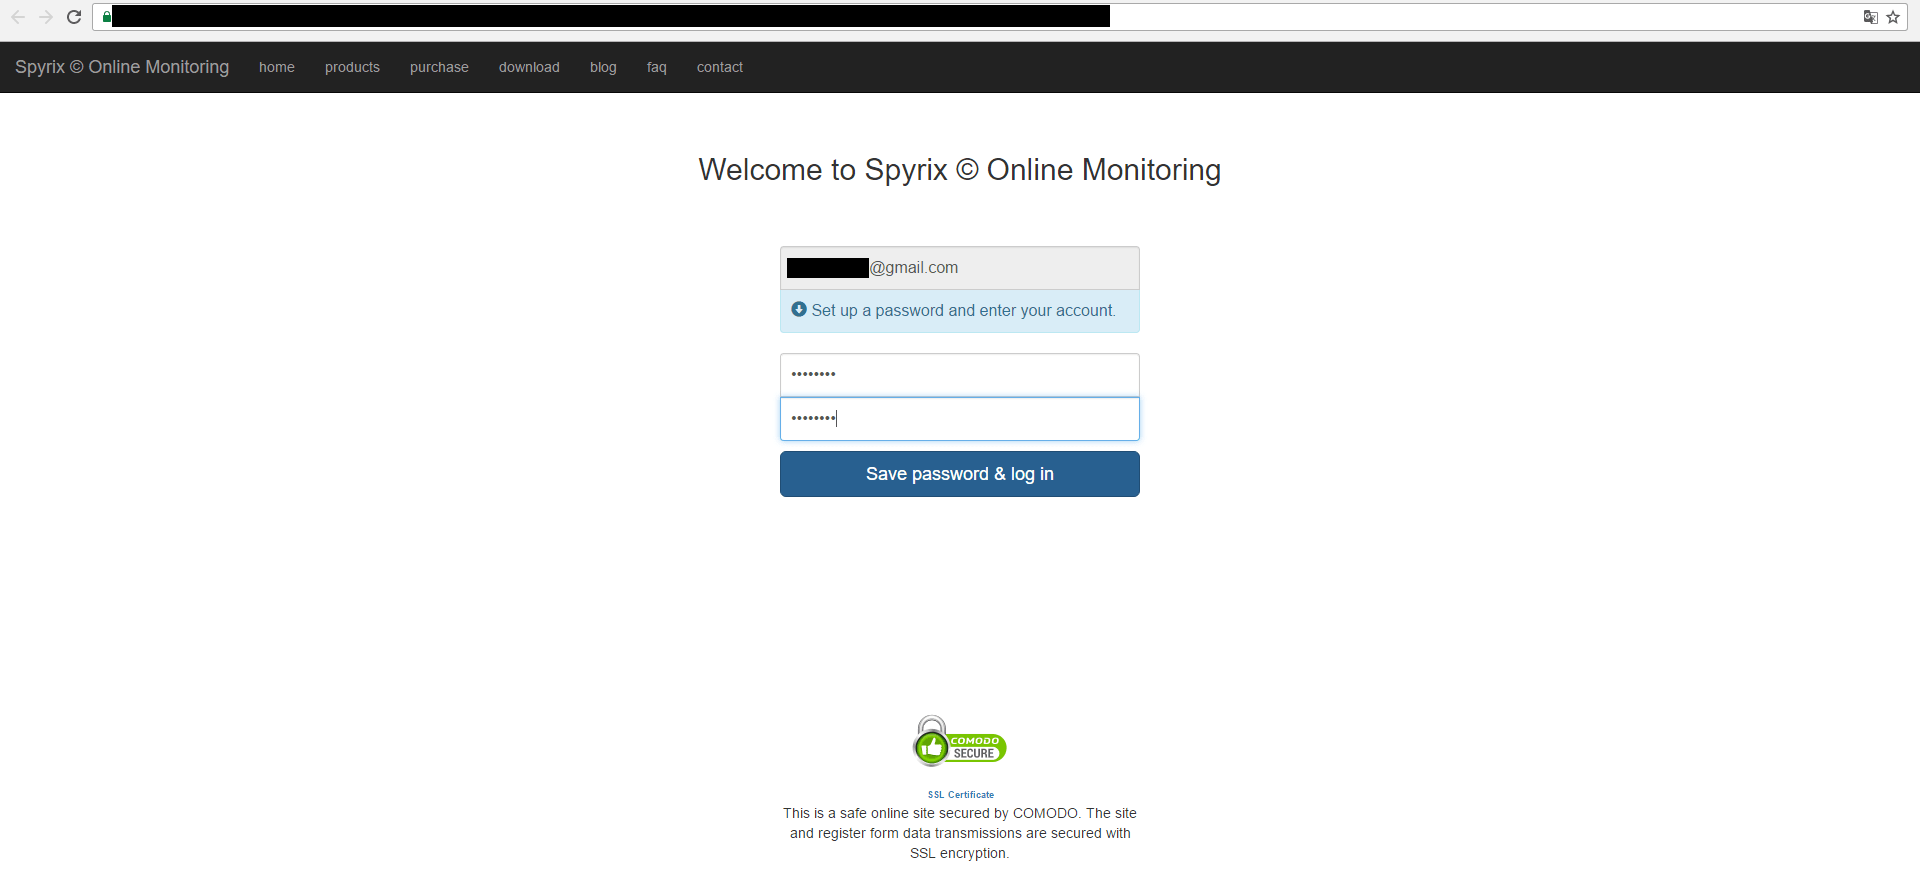The height and width of the screenshot is (895, 1920).
Task: Focus the confirm password field
Action: click(x=960, y=419)
